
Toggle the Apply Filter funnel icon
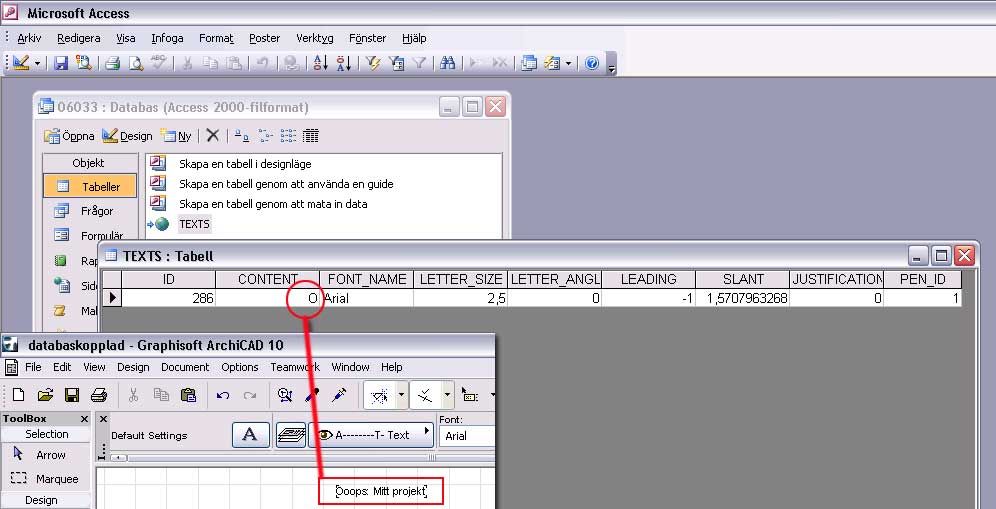coord(419,63)
